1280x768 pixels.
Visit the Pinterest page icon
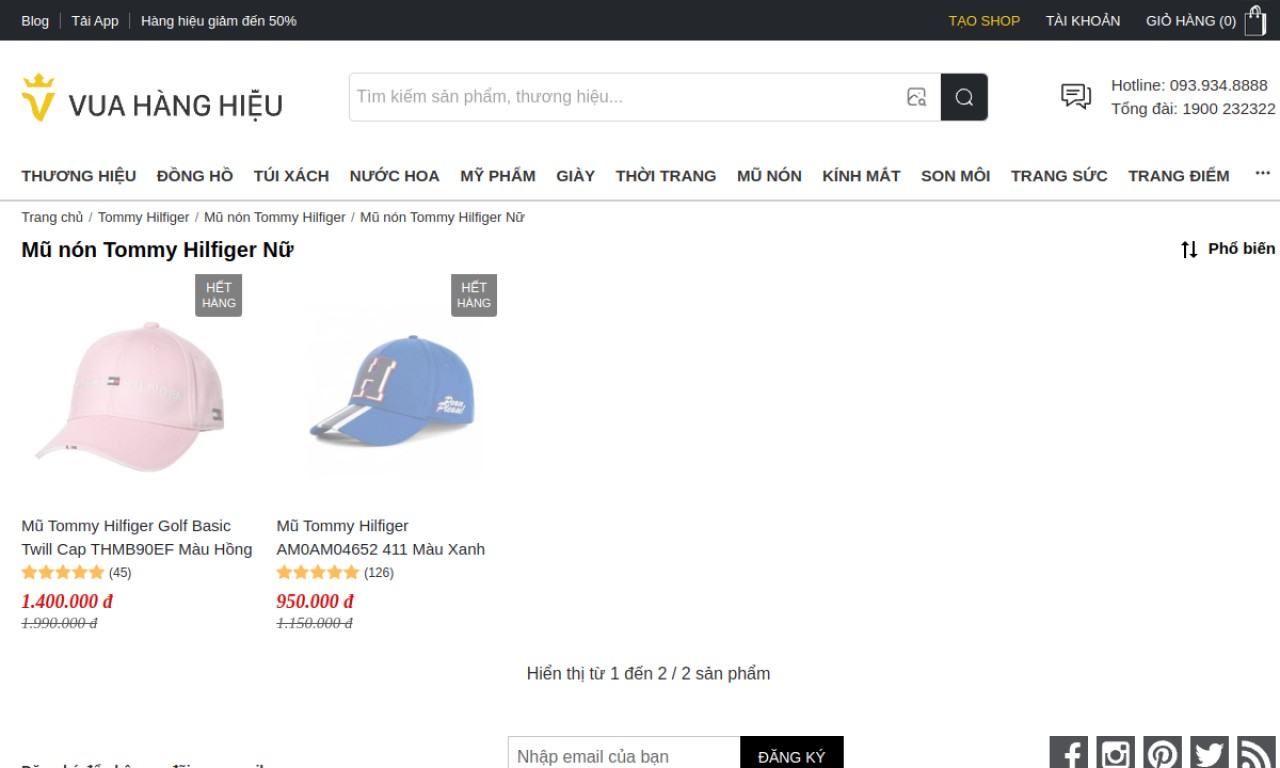[x=1162, y=754]
